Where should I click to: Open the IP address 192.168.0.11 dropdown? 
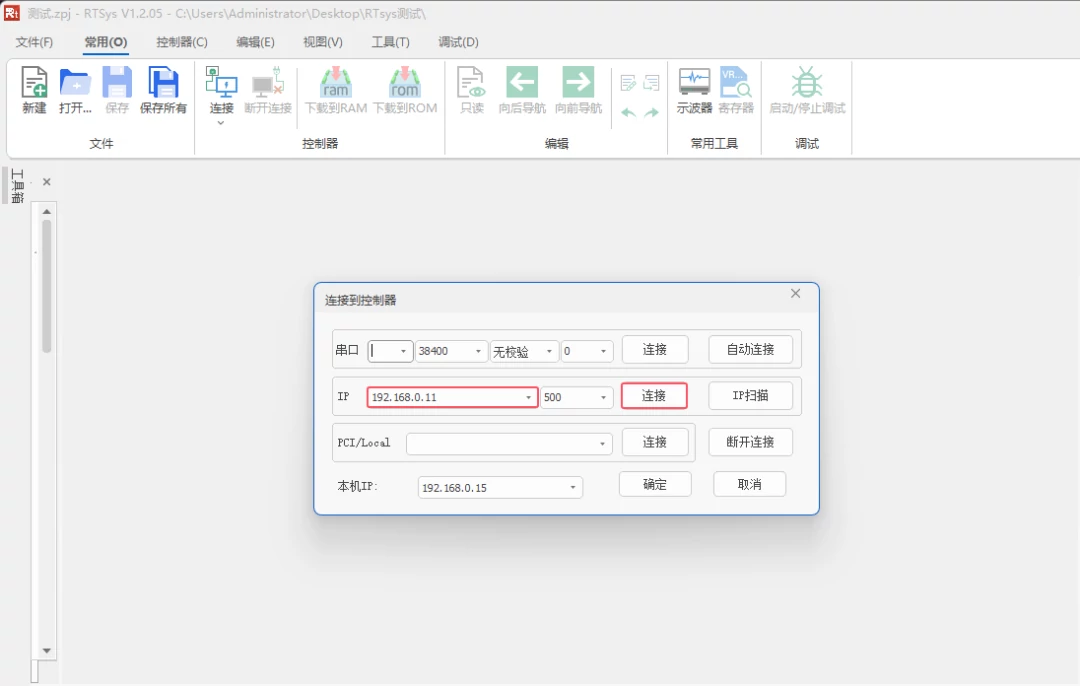(528, 397)
